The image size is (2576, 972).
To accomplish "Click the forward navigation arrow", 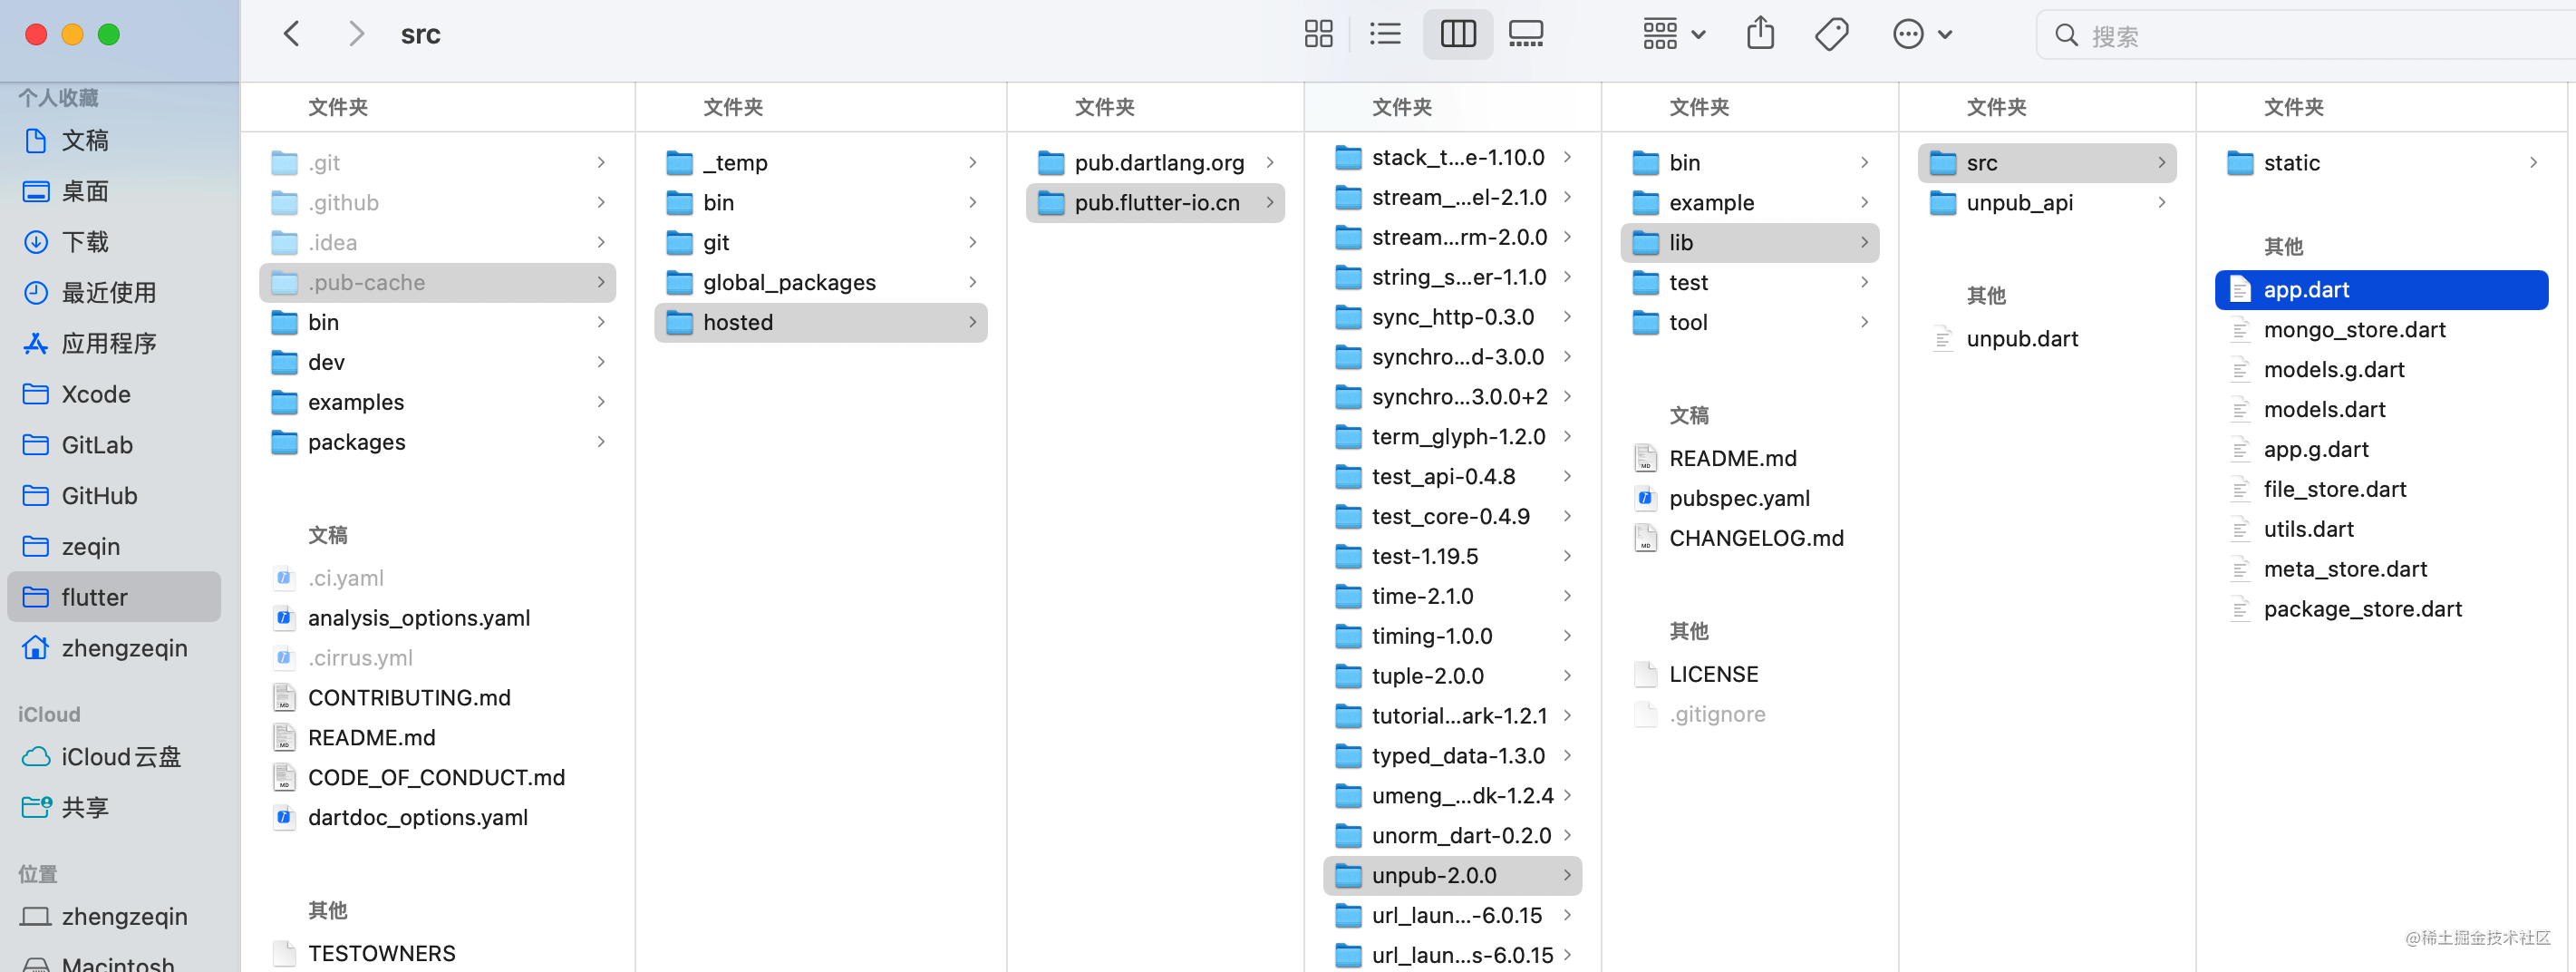I will coord(356,33).
